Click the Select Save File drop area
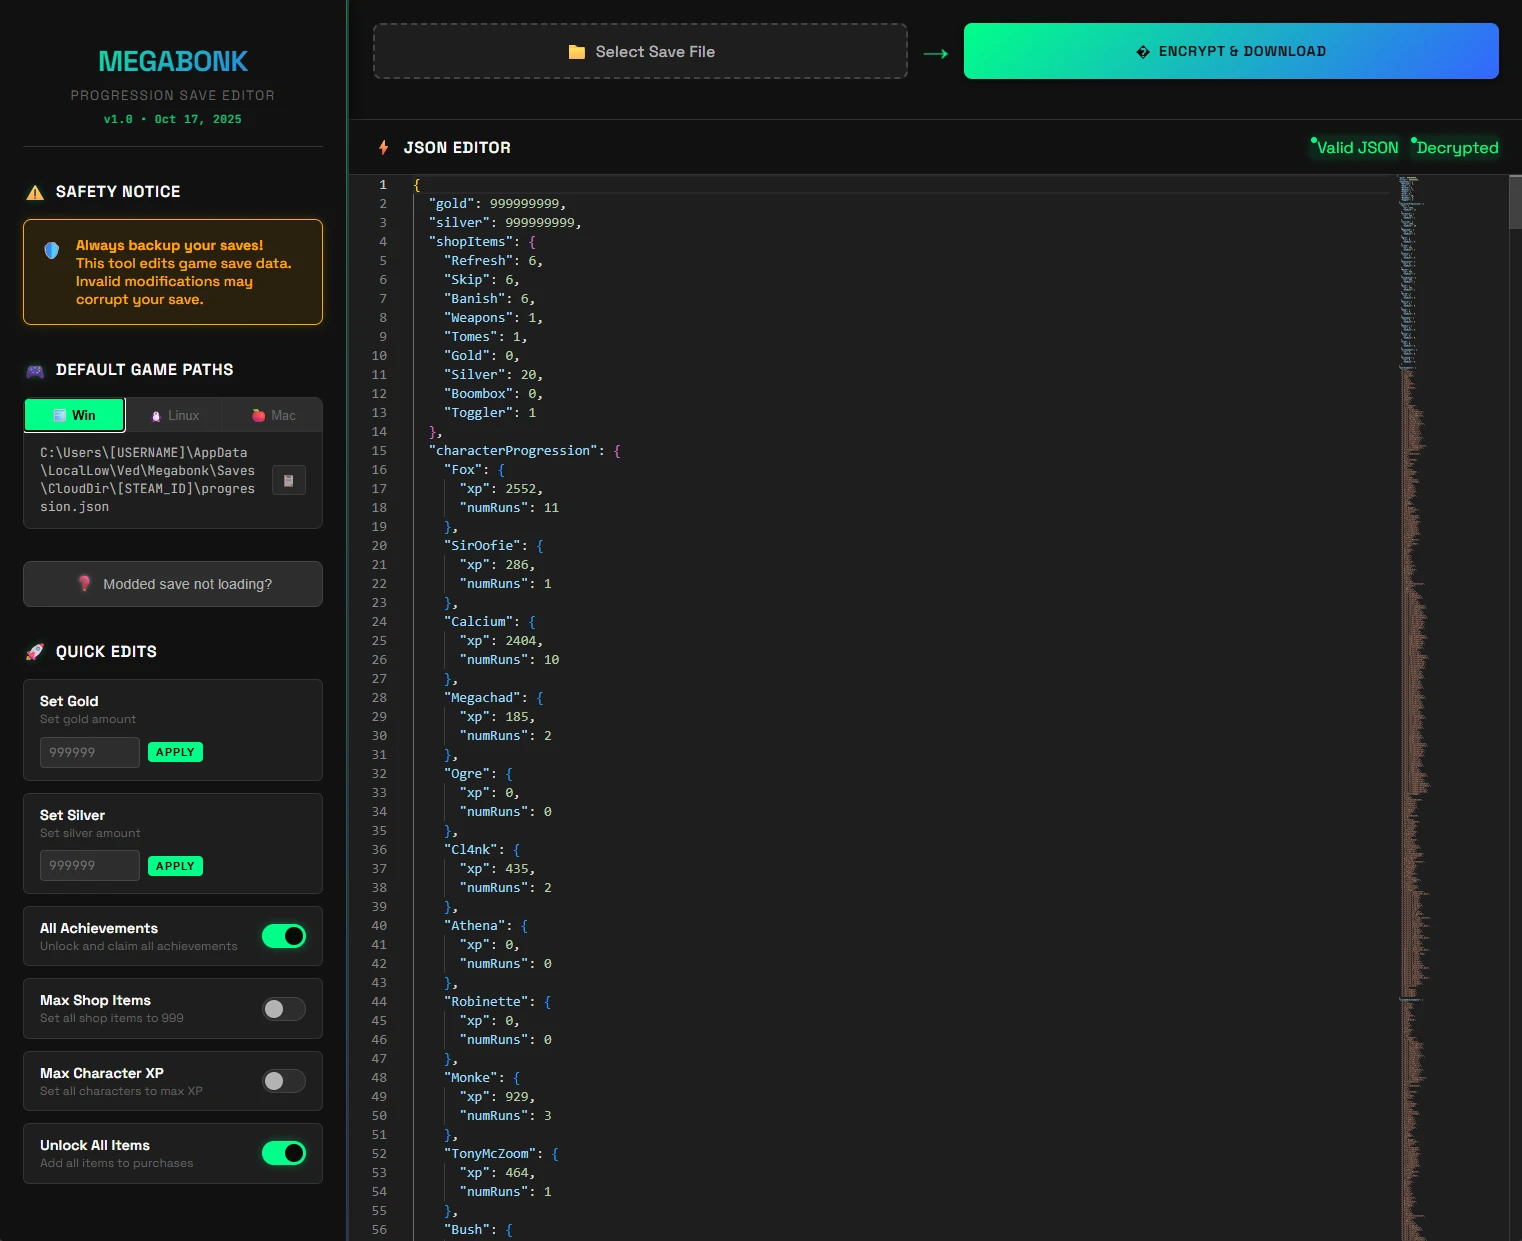This screenshot has height=1241, width=1522. 640,51
